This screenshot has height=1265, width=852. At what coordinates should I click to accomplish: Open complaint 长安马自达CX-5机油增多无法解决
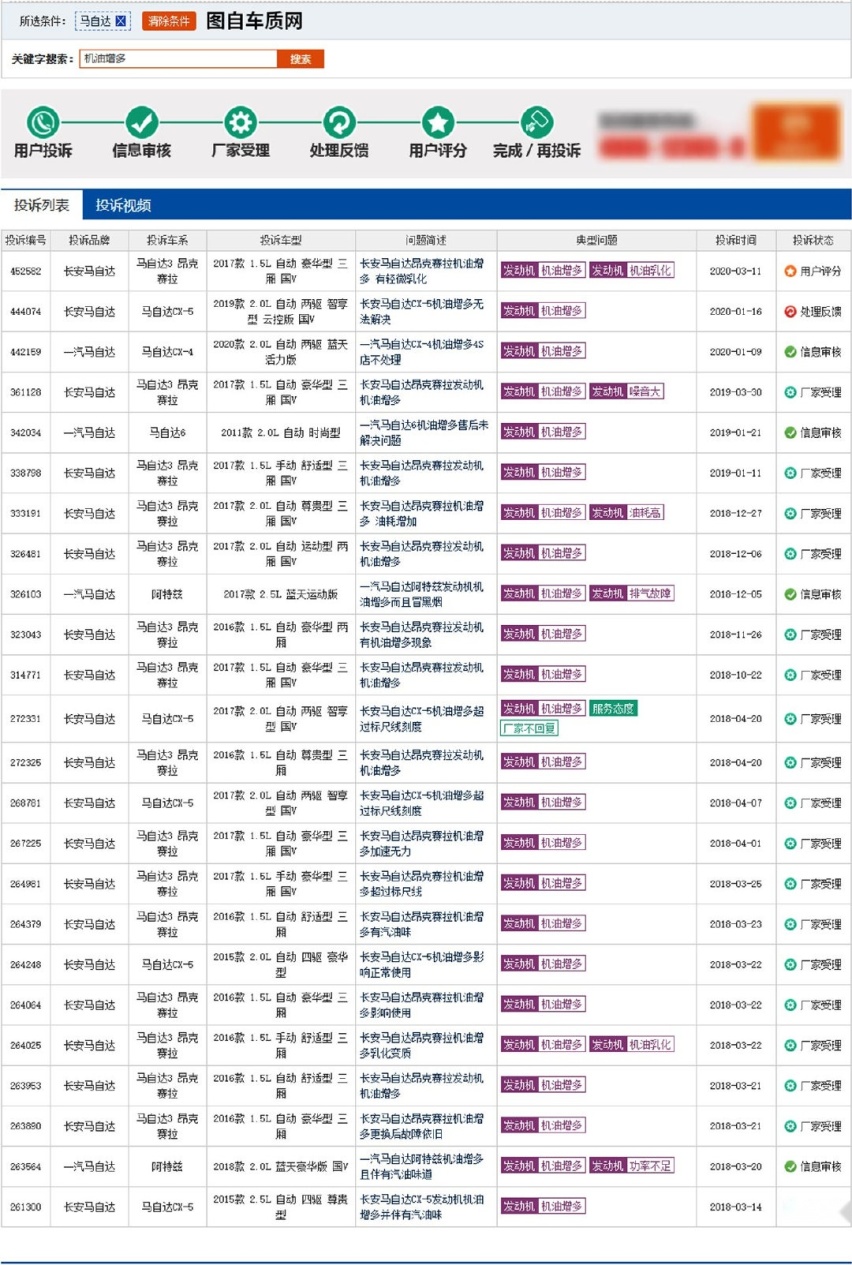pos(421,311)
